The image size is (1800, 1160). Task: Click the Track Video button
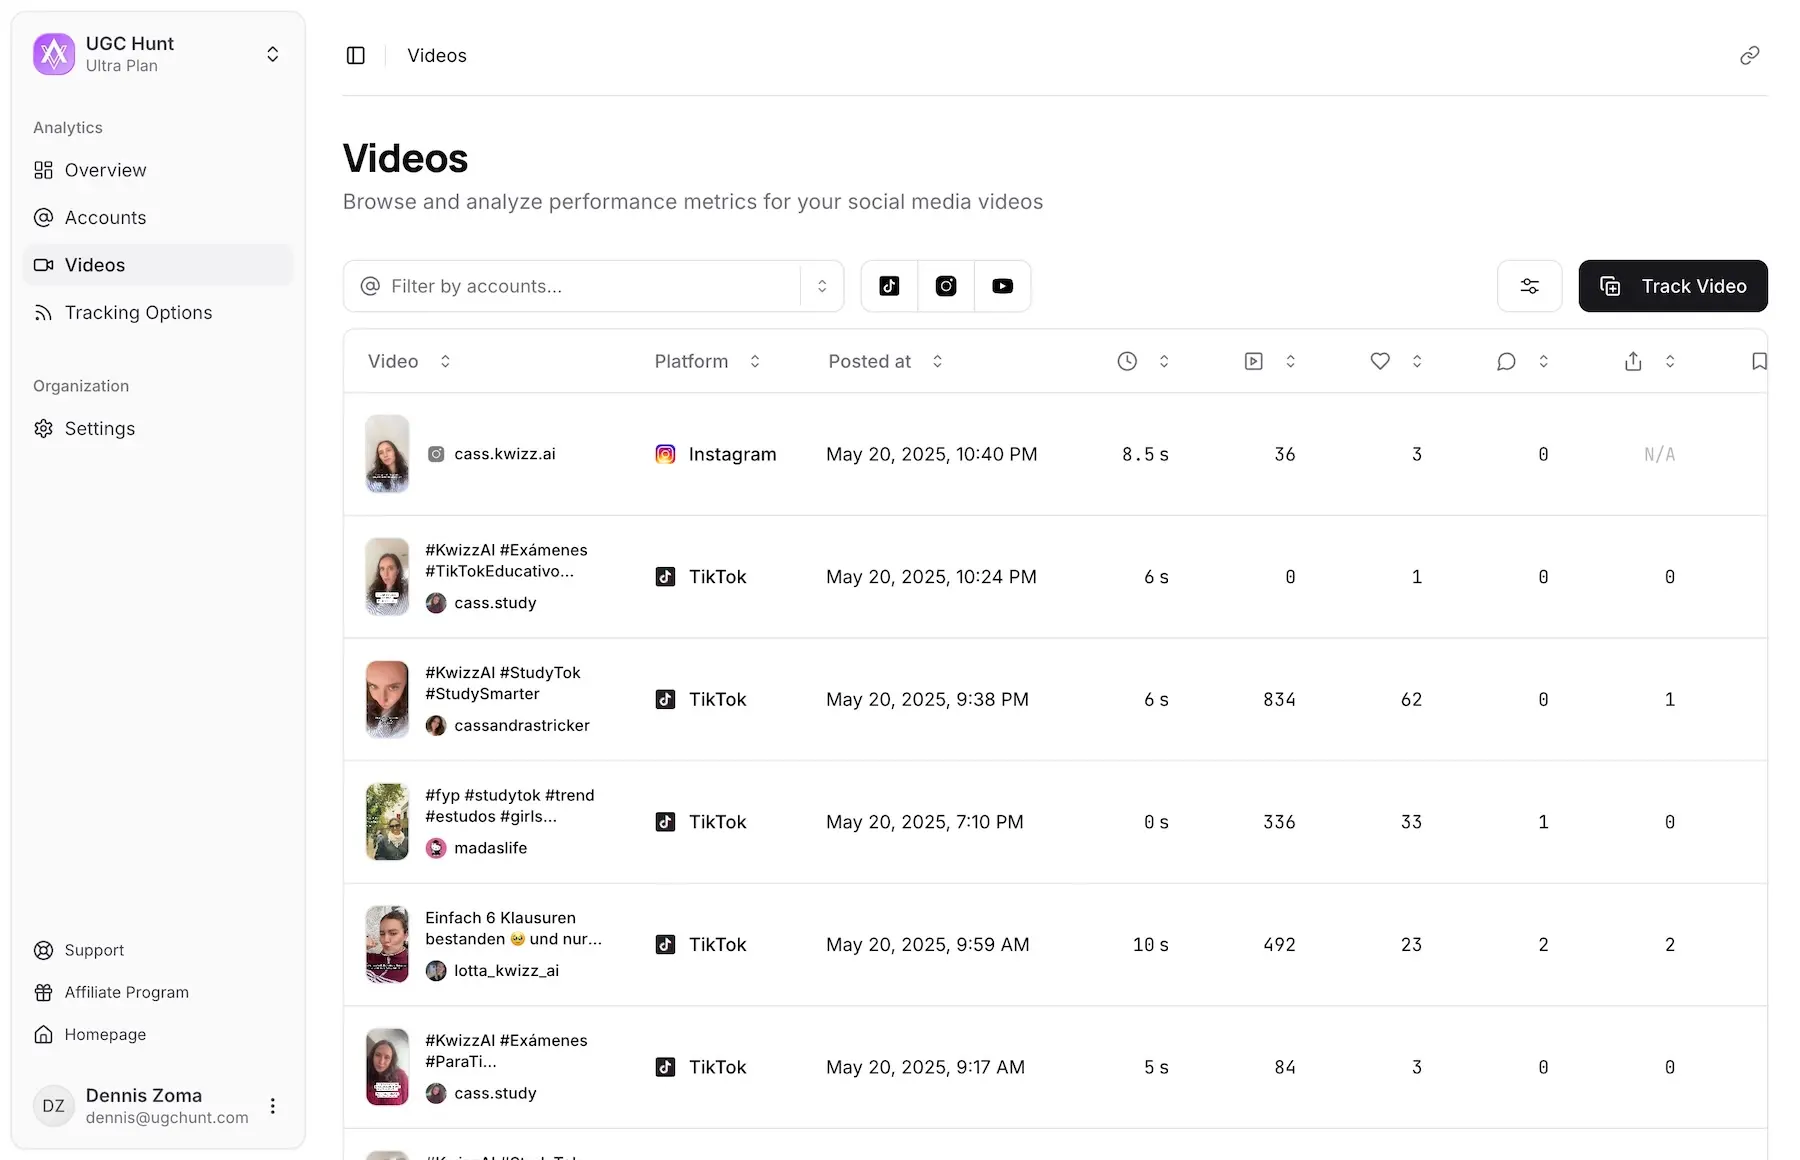1673,286
